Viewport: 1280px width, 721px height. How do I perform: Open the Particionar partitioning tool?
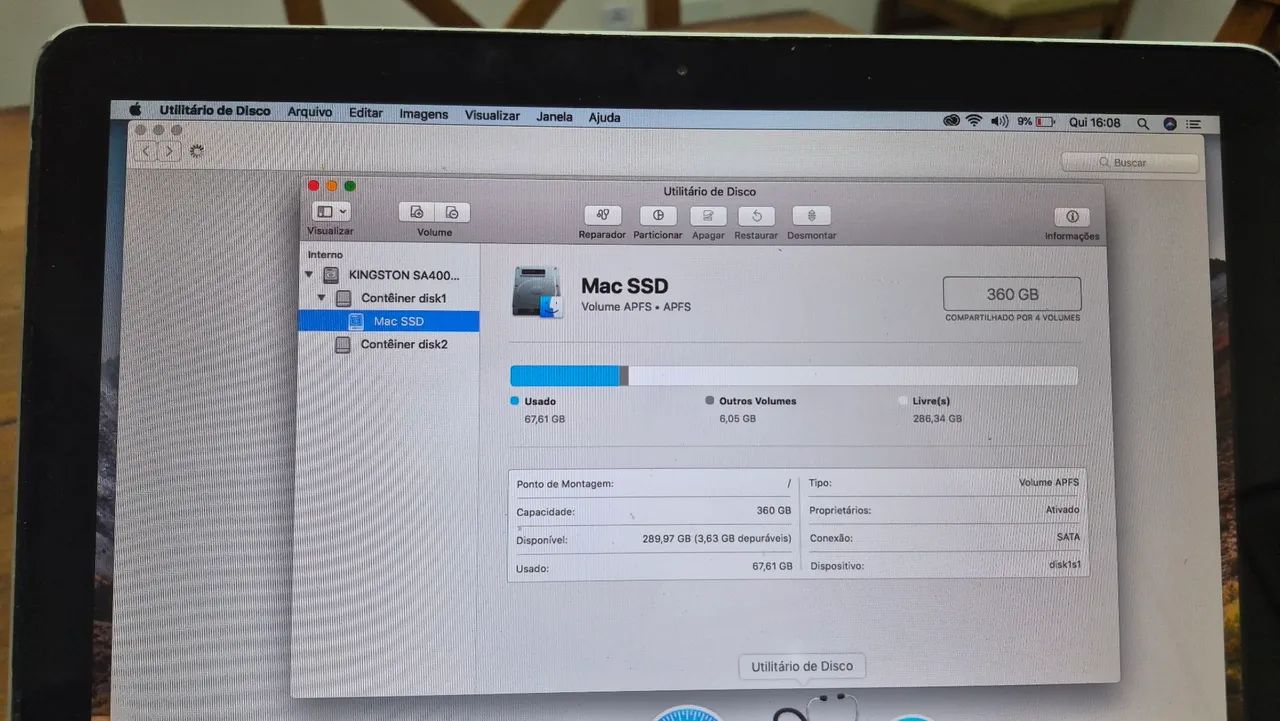point(657,215)
